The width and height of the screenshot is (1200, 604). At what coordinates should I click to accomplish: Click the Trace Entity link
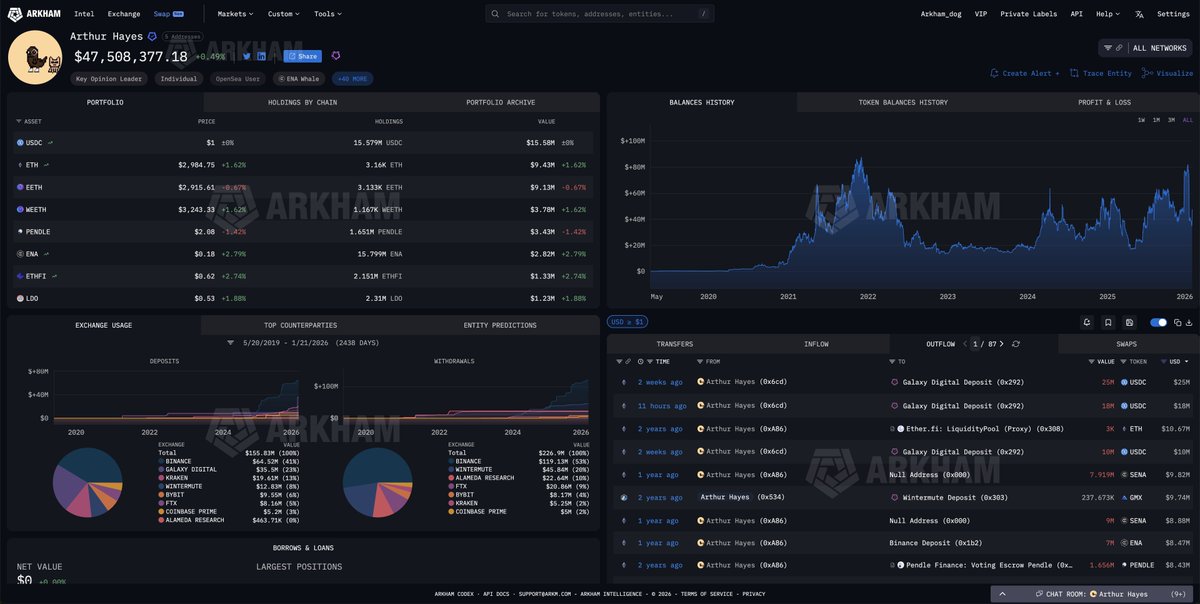[1100, 73]
